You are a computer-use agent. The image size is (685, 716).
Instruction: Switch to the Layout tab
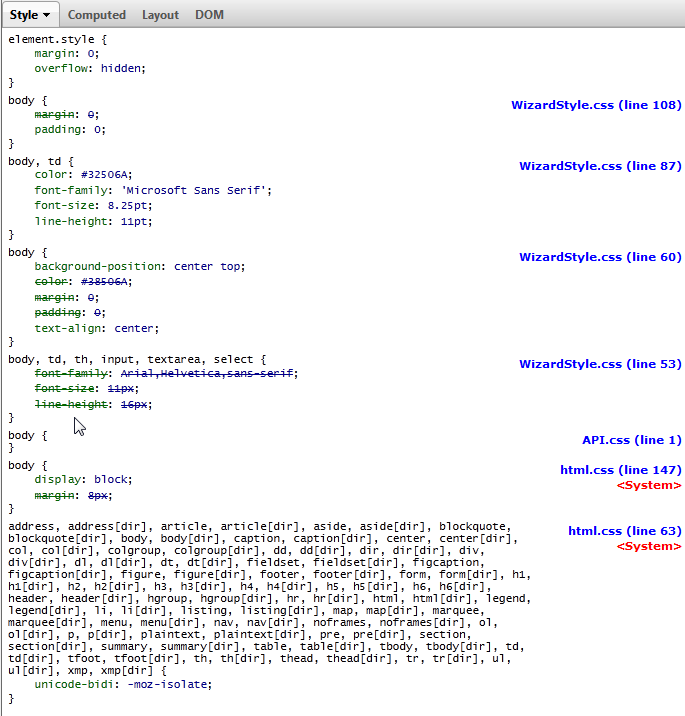coord(160,15)
